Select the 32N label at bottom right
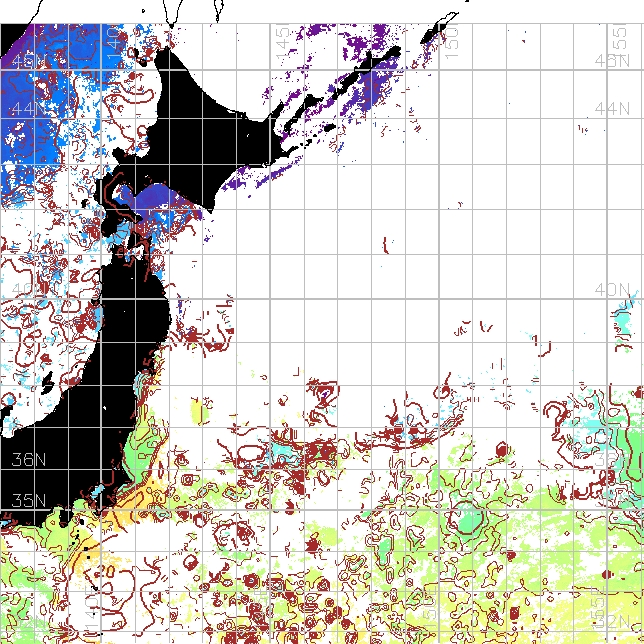This screenshot has height=644, width=644. (x=612, y=621)
